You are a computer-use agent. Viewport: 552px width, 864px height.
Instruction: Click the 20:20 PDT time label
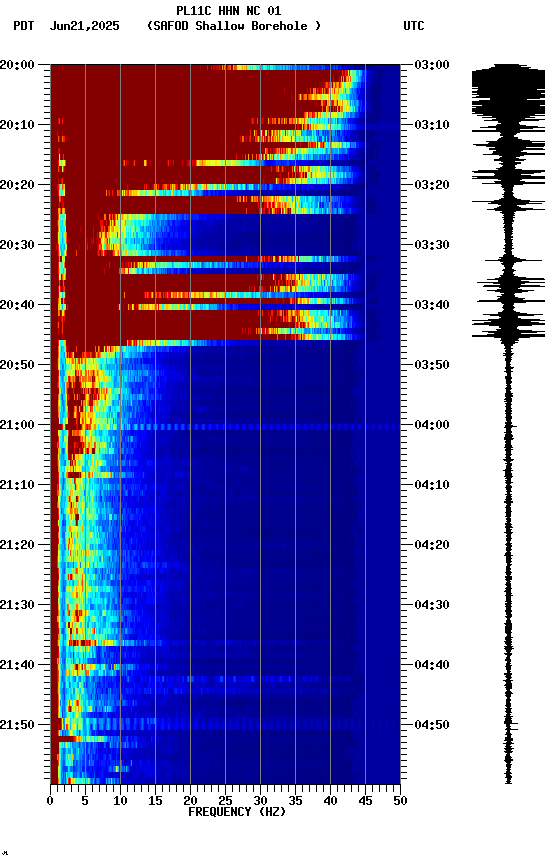click(x=17, y=185)
